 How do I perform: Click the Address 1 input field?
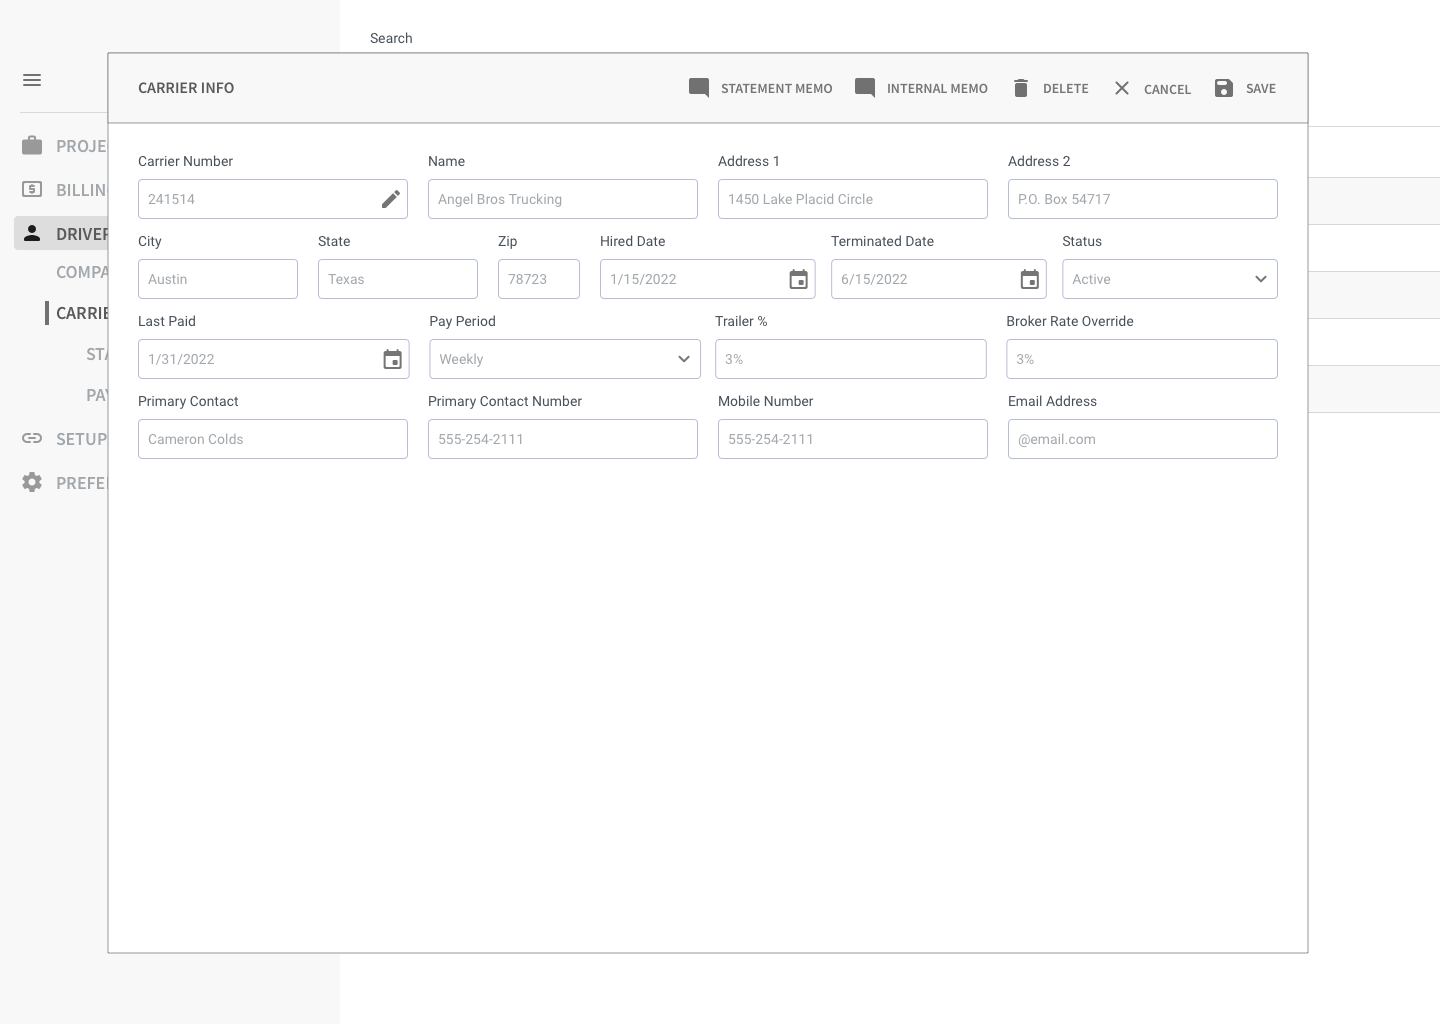[853, 199]
